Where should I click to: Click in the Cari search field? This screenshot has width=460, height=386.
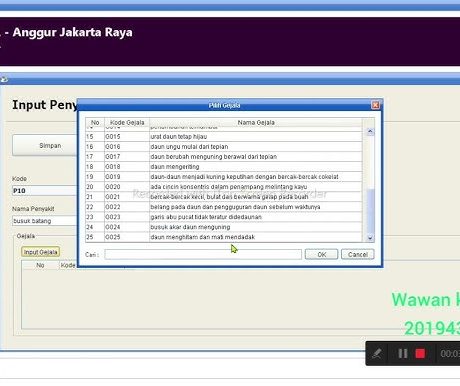203,254
